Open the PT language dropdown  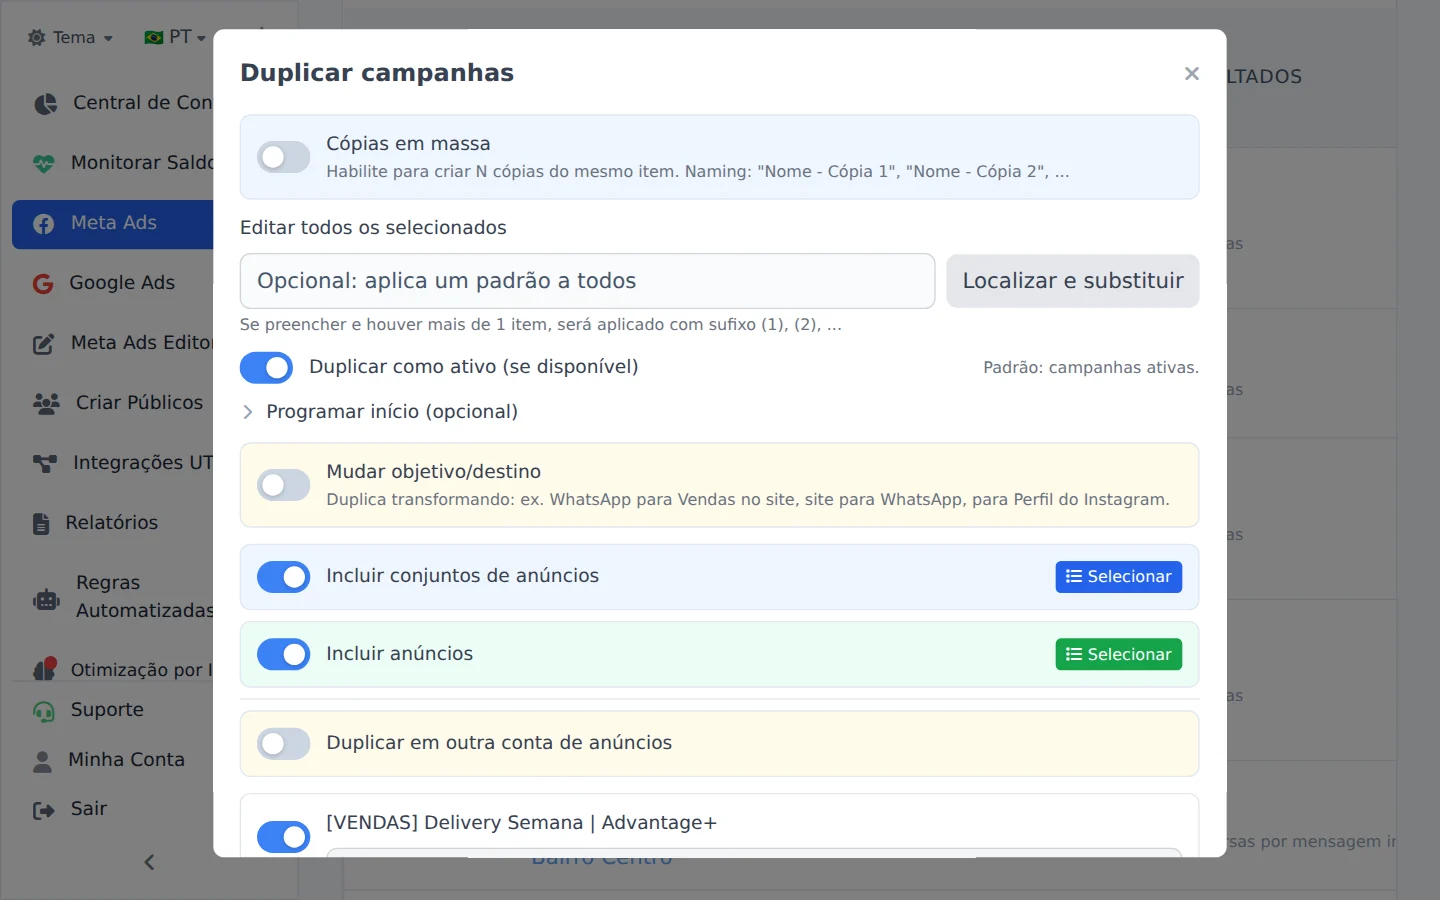pyautogui.click(x=175, y=38)
